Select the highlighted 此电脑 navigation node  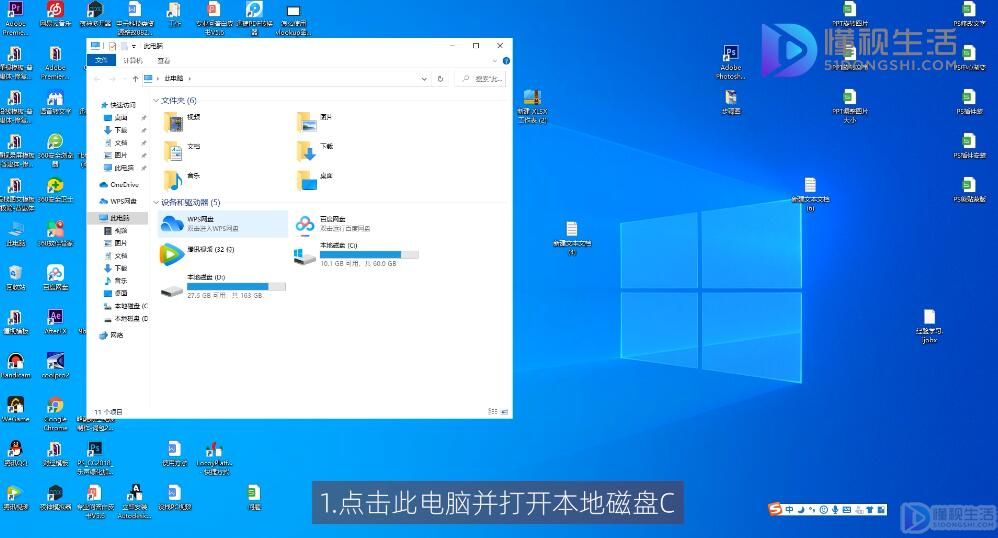[118, 218]
